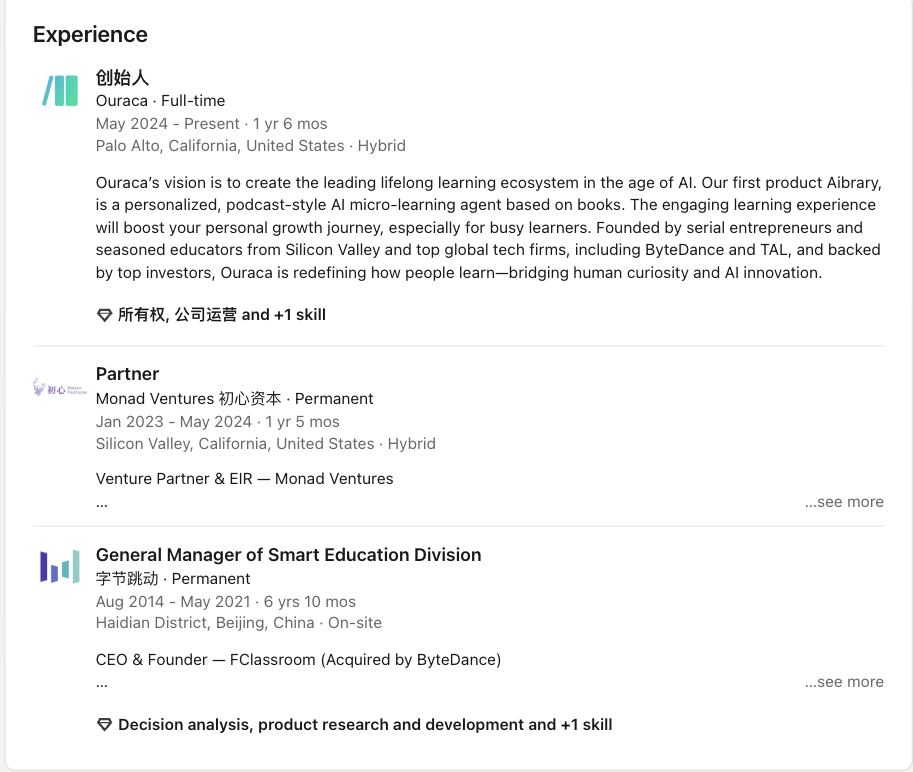
Task: Click the Experience section heading
Action: pyautogui.click(x=90, y=35)
